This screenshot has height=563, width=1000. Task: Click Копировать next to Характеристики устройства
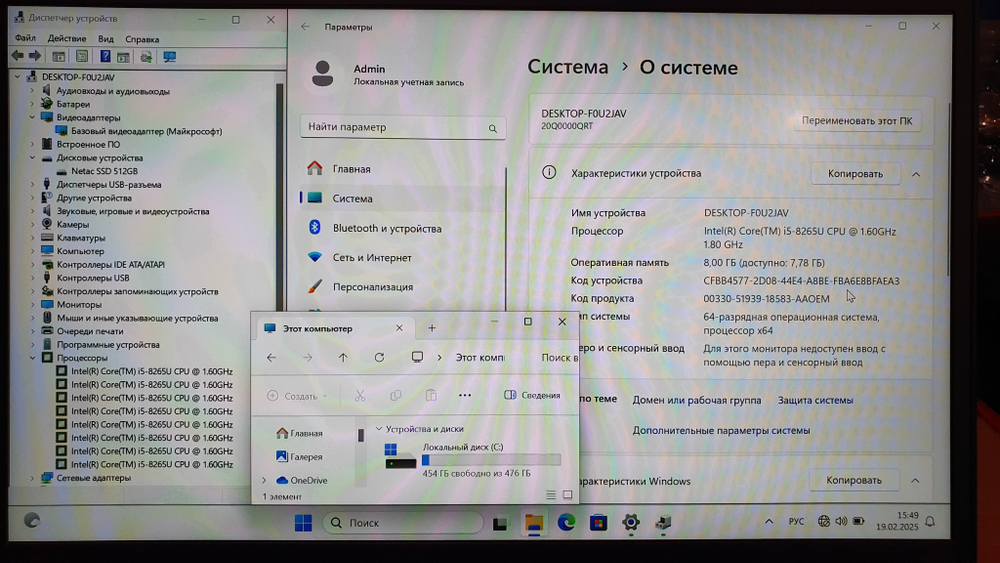855,173
